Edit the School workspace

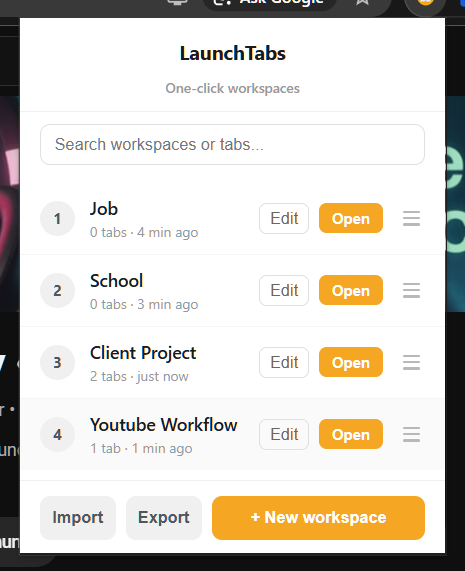(284, 291)
